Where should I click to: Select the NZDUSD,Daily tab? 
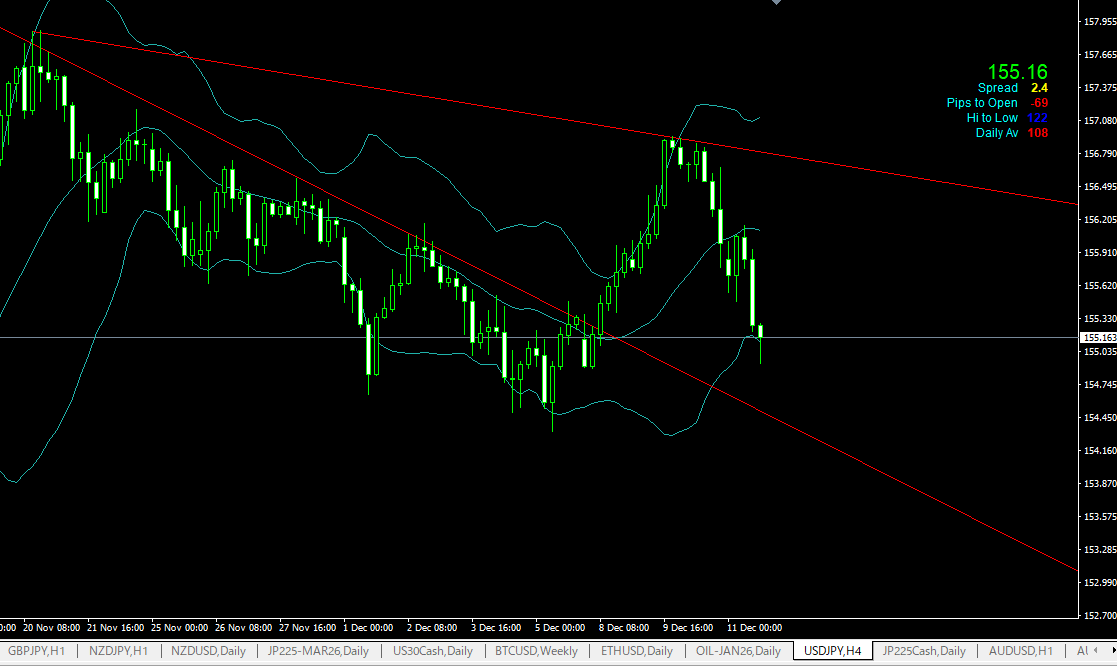click(x=208, y=651)
